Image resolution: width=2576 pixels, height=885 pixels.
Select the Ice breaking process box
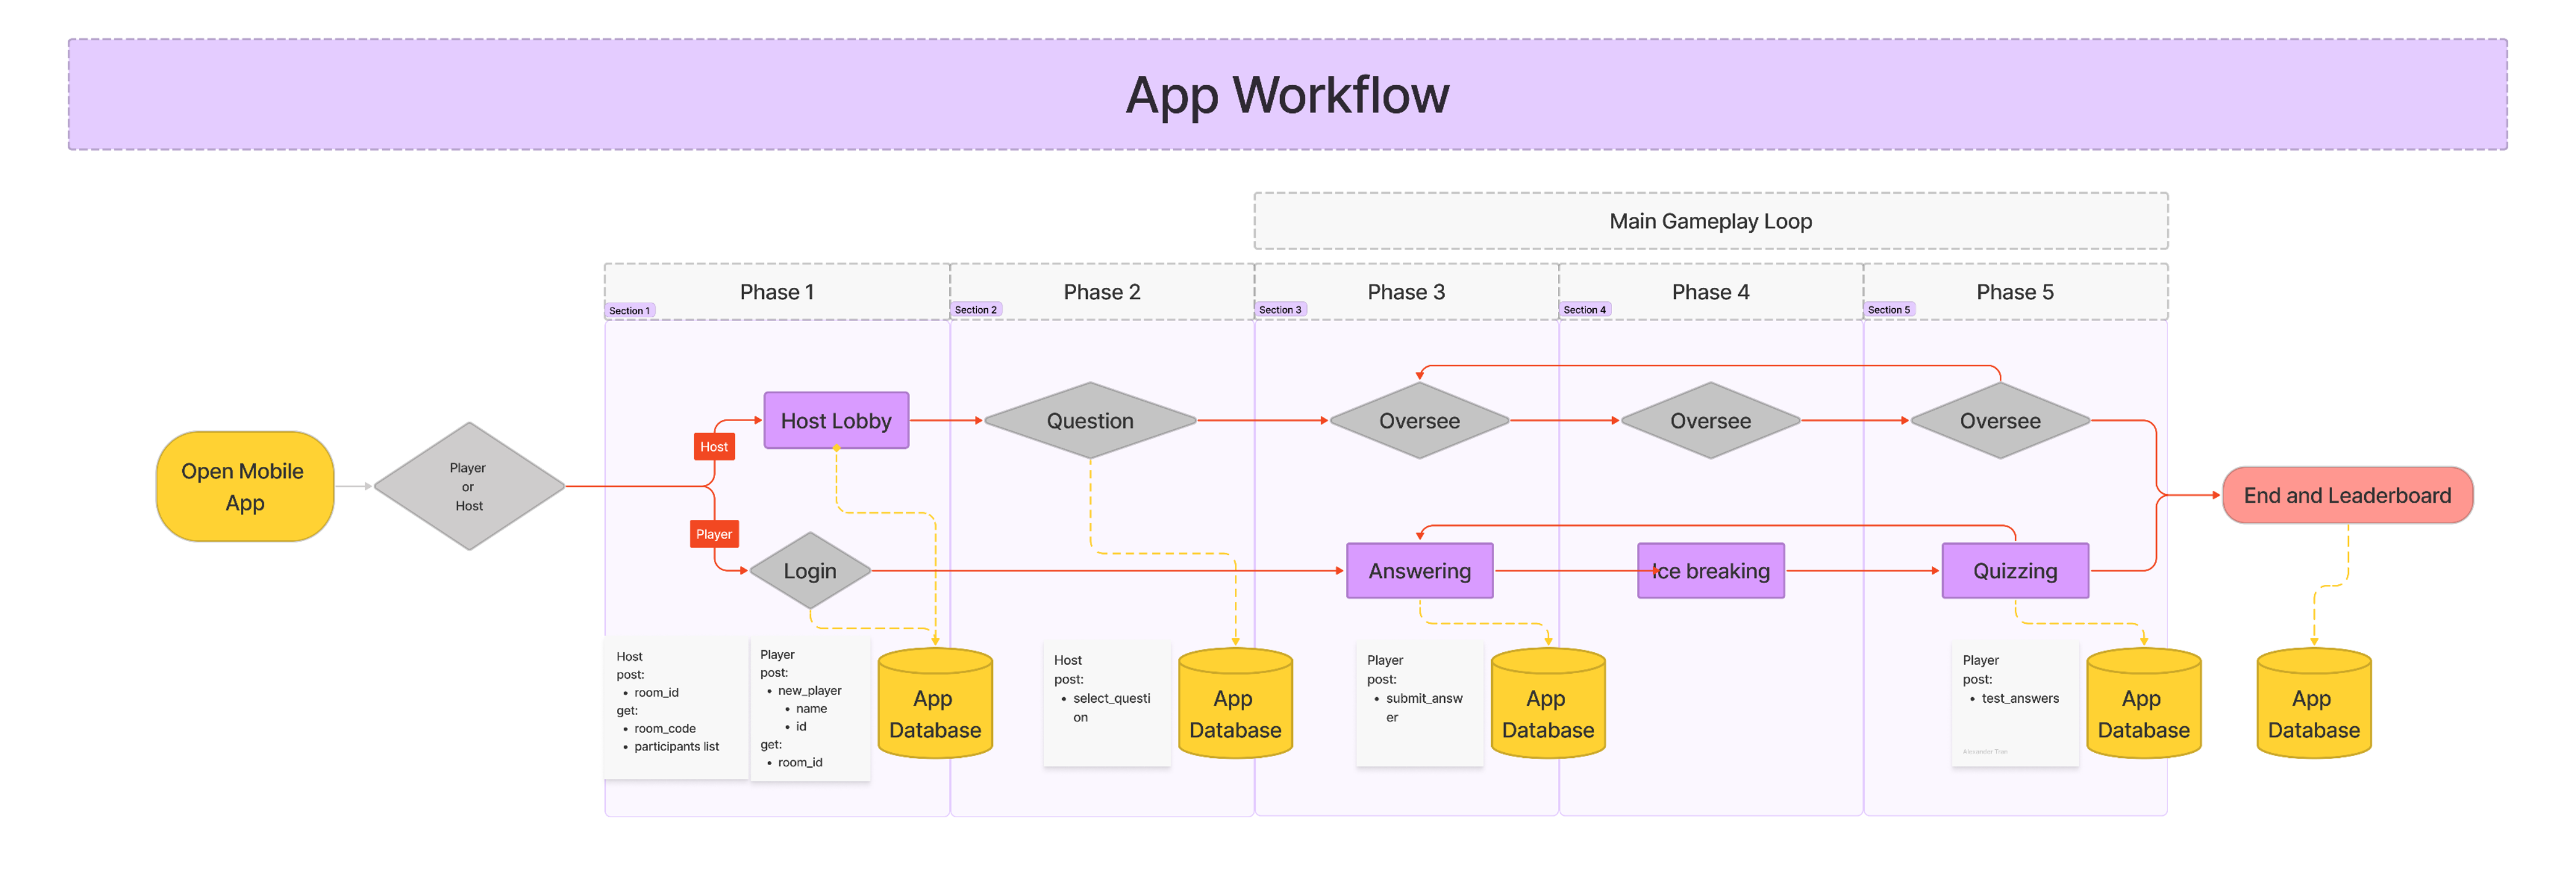[x=1710, y=571]
